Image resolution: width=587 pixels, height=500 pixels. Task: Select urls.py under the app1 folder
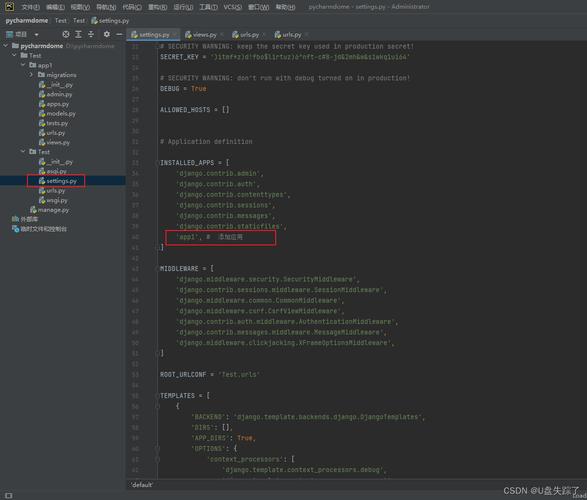pos(52,133)
